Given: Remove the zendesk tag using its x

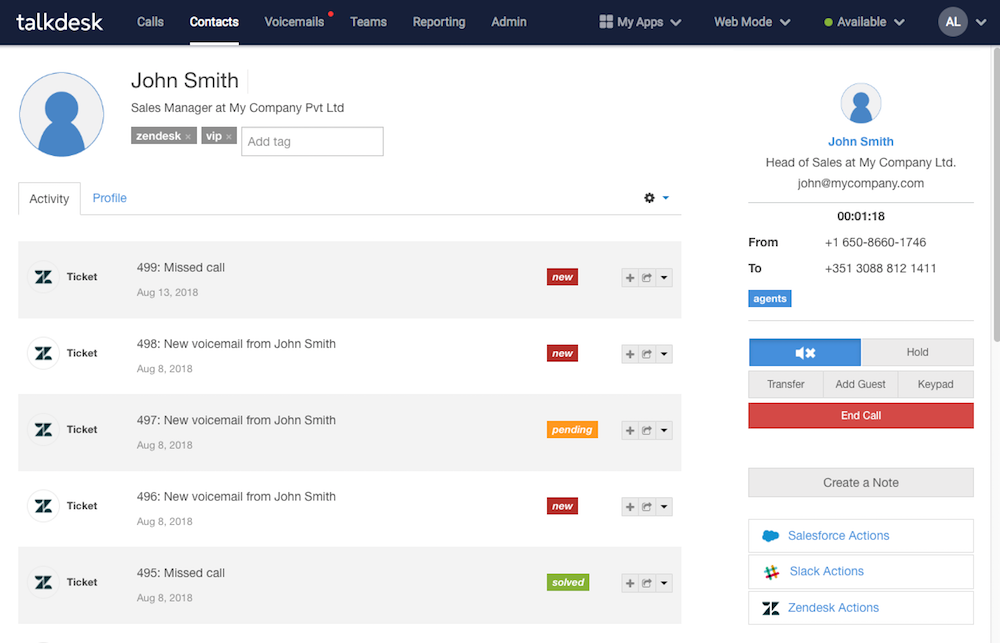Looking at the screenshot, I should (x=188, y=137).
